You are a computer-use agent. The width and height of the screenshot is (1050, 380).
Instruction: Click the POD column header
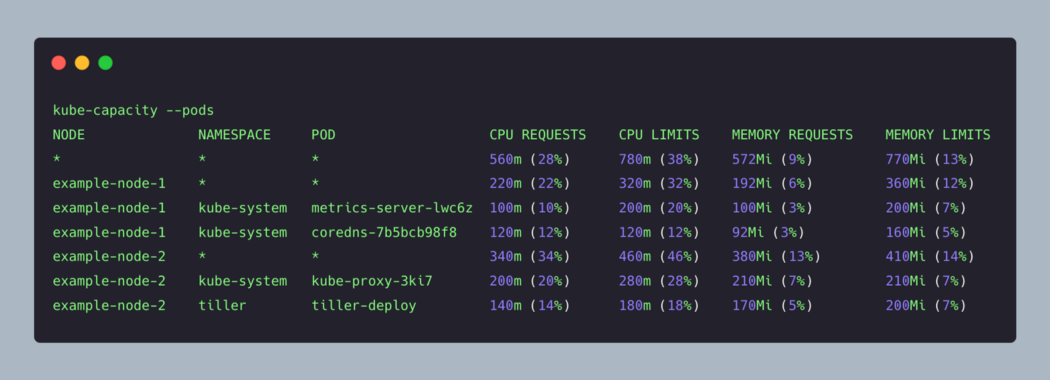pyautogui.click(x=323, y=135)
